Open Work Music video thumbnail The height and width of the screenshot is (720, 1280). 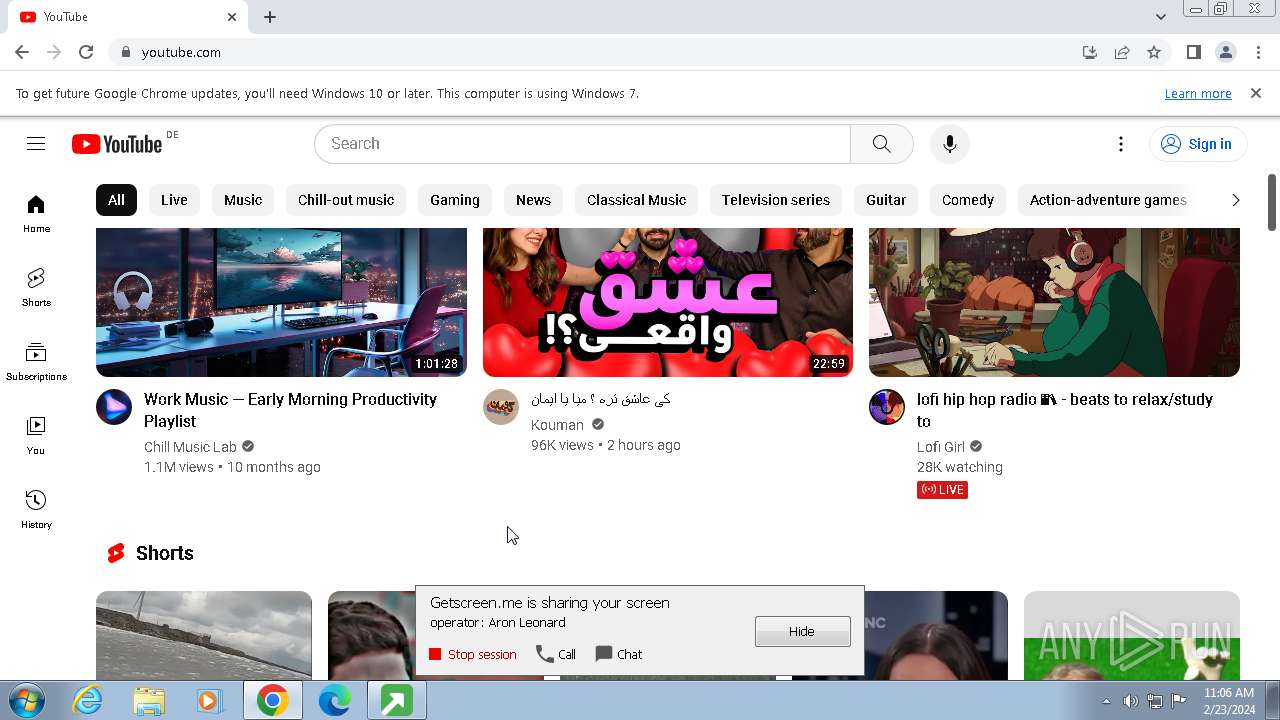281,302
